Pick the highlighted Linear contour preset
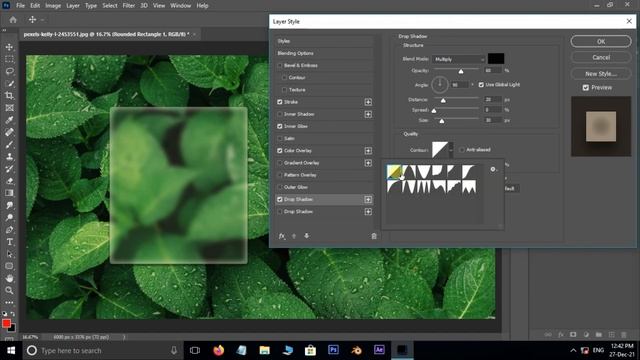The width and height of the screenshot is (640, 360). coord(394,171)
